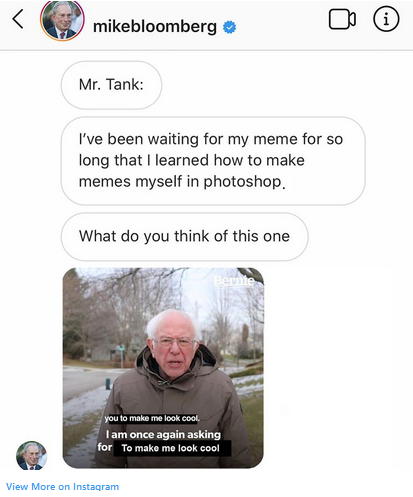Click the 'I am once again asking' caption

coord(163,434)
